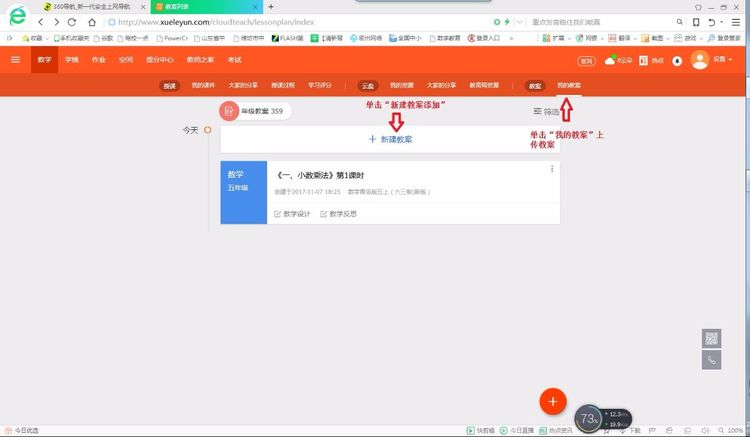Viewport: 750px width, 437px height.
Task: Select 考试 tab in main navigation
Action: 234,60
